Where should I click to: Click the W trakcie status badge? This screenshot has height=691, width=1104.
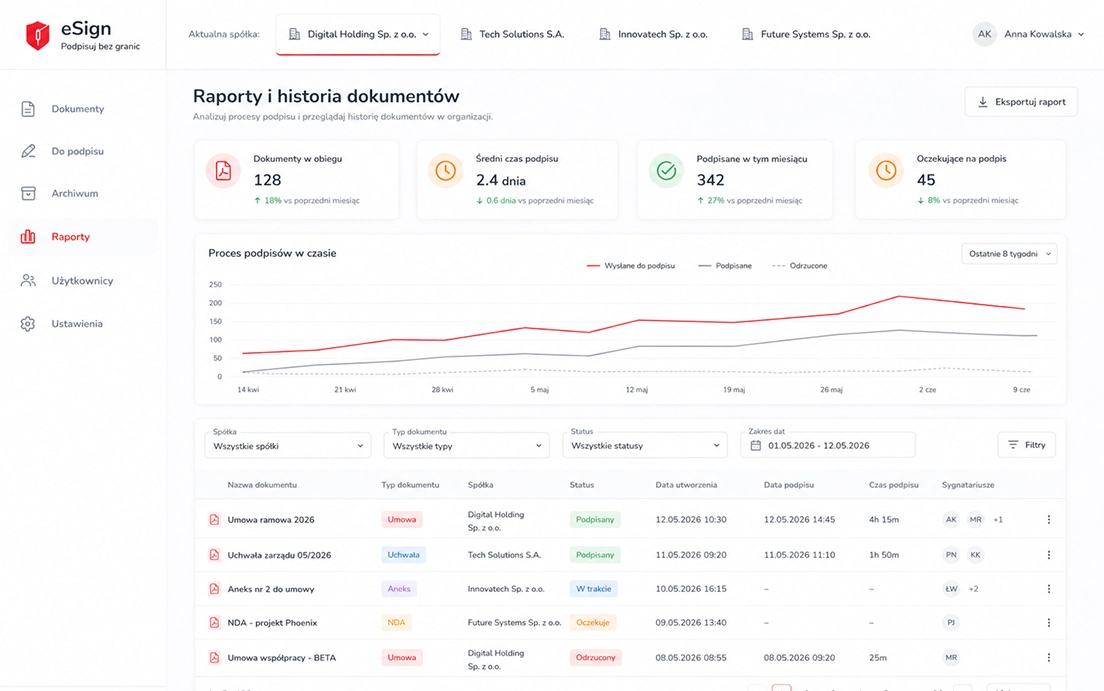click(594, 589)
